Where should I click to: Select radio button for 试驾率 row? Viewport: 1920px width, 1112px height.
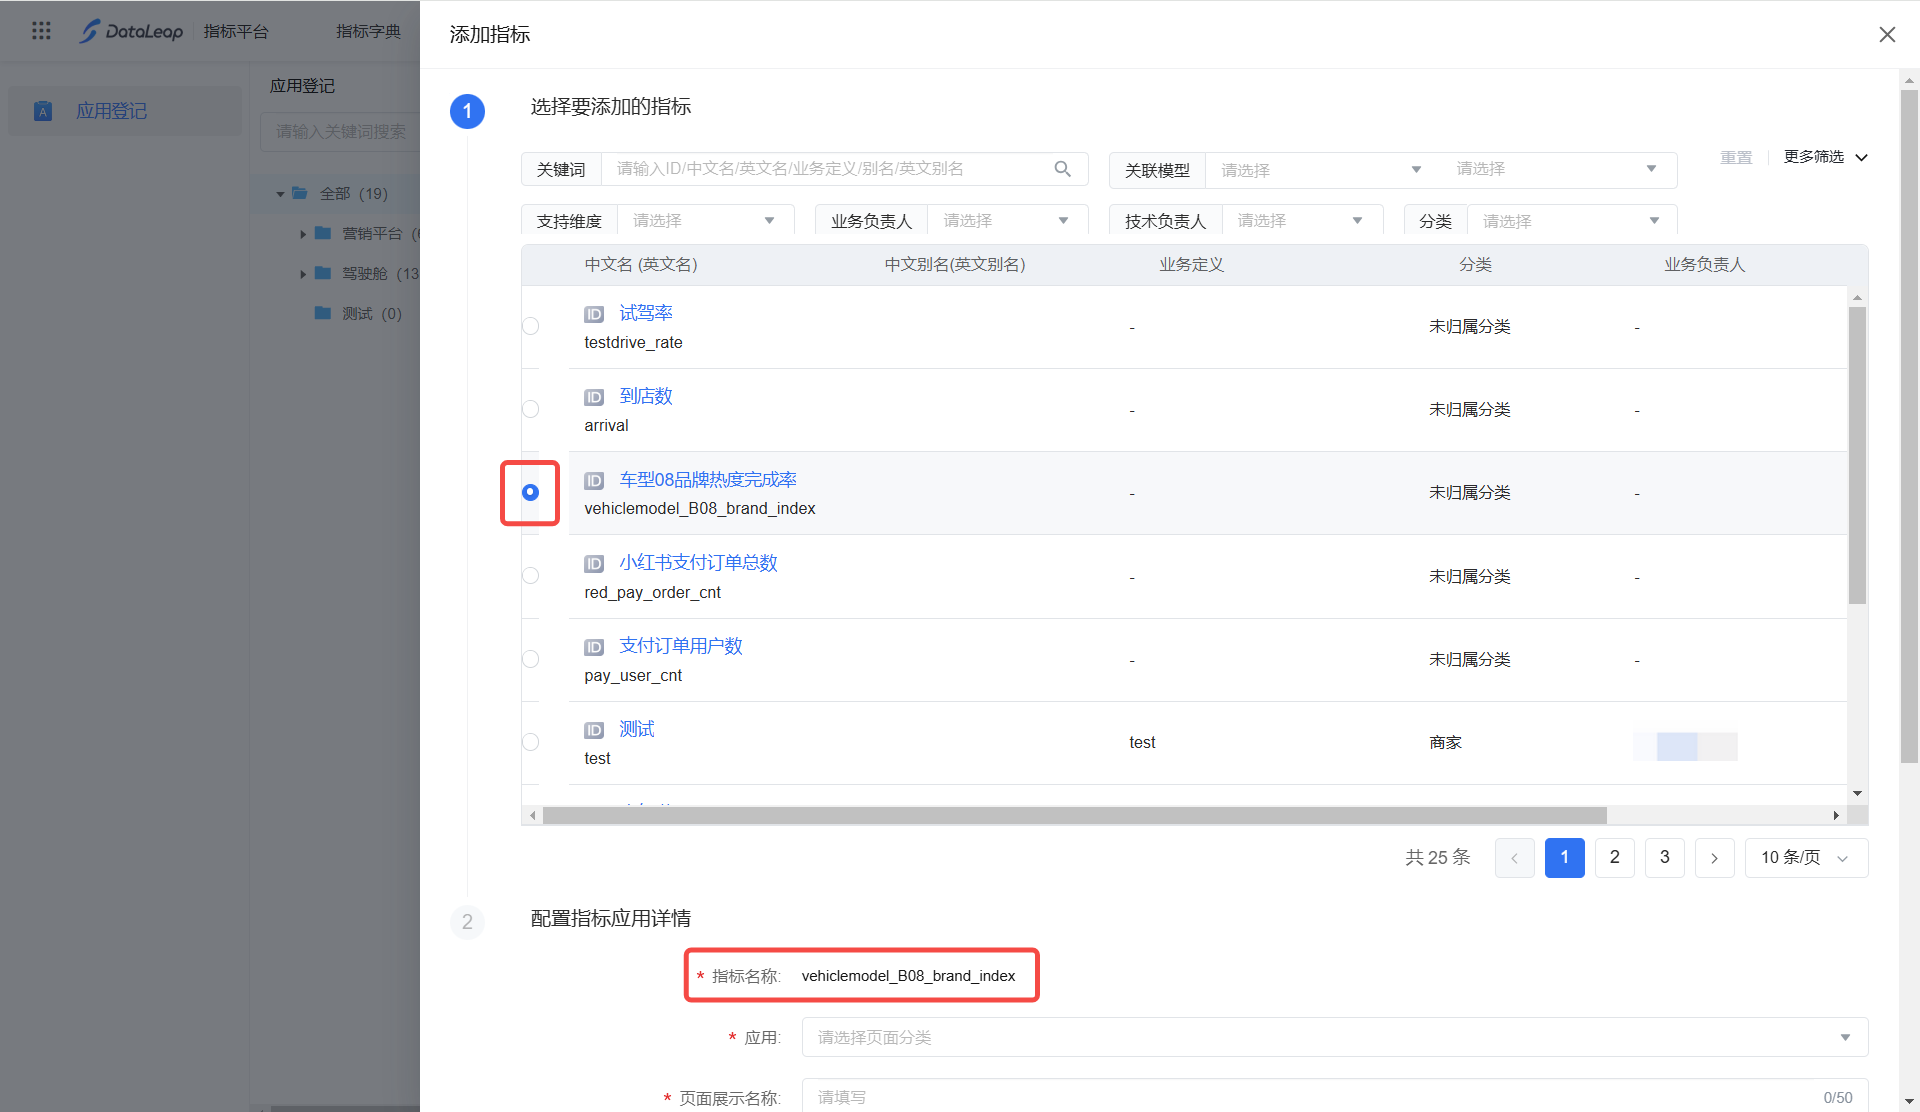[x=530, y=326]
